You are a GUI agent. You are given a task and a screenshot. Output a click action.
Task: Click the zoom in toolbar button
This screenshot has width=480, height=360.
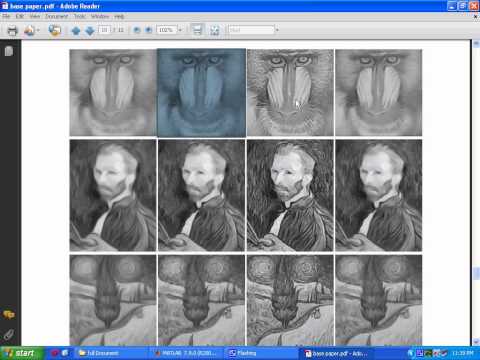149,30
